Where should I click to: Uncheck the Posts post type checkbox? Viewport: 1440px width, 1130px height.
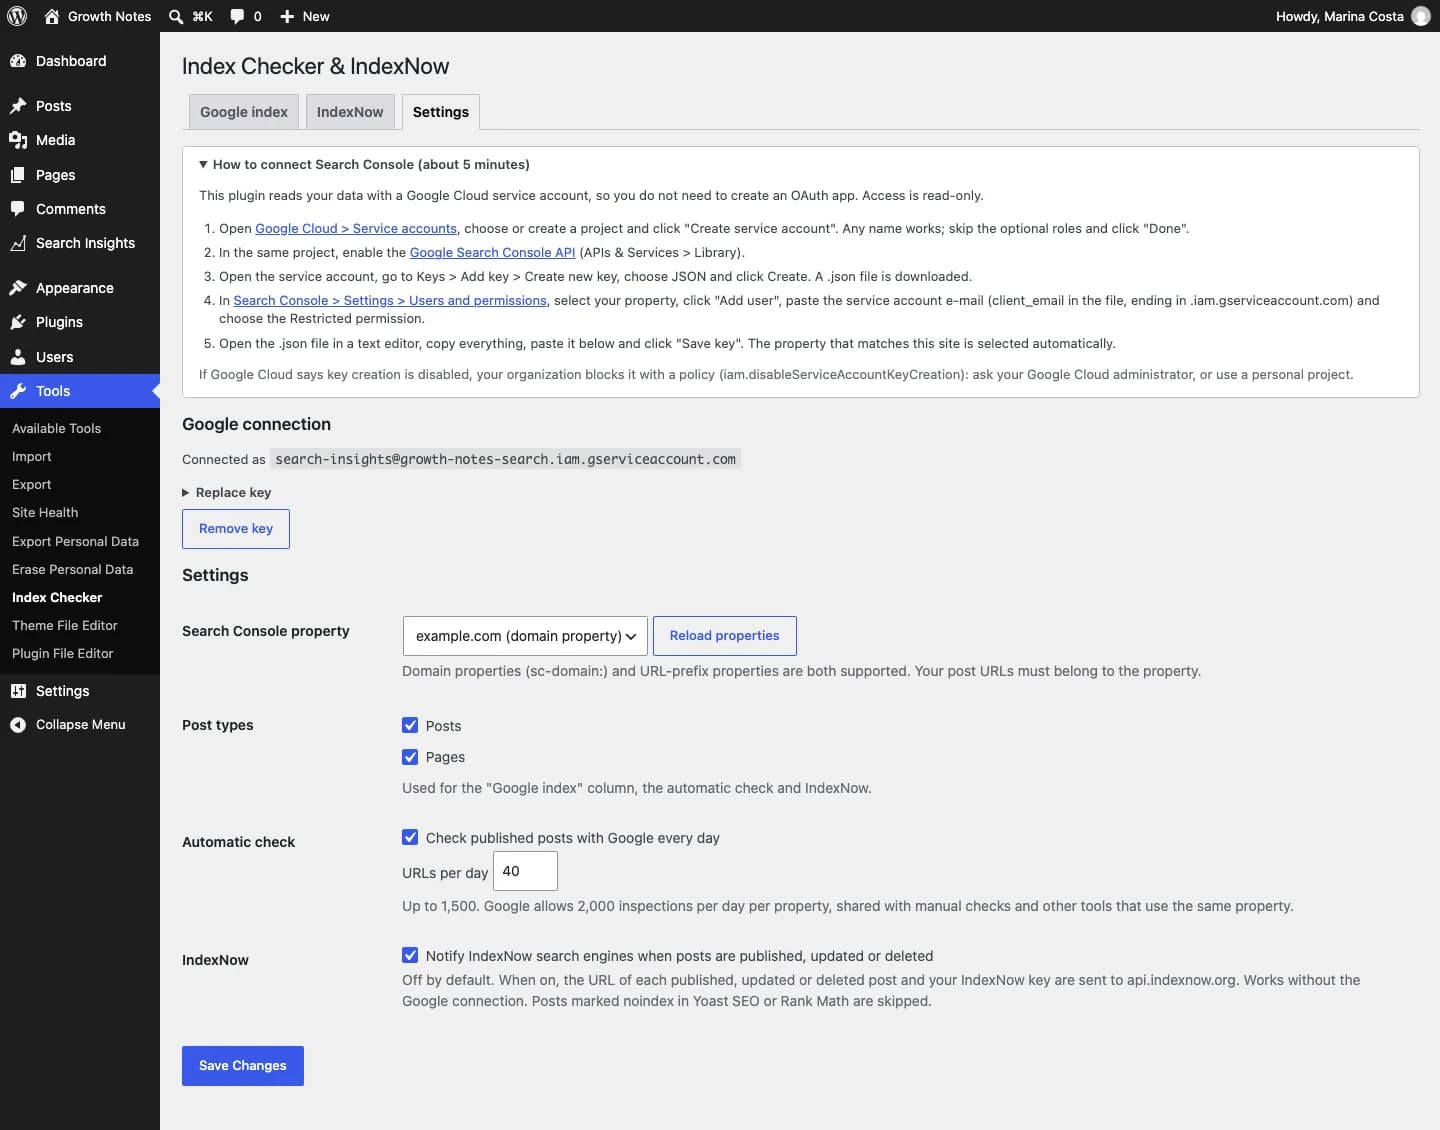pos(410,725)
